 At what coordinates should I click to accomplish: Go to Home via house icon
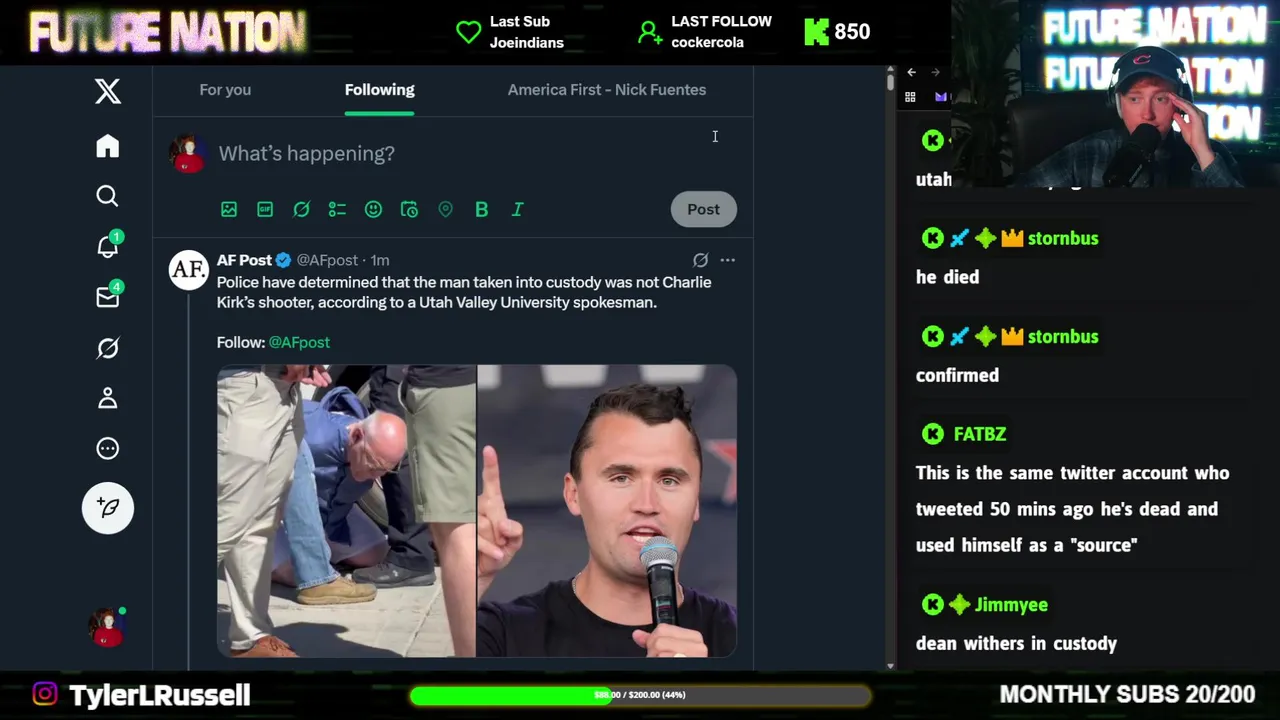pyautogui.click(x=108, y=146)
